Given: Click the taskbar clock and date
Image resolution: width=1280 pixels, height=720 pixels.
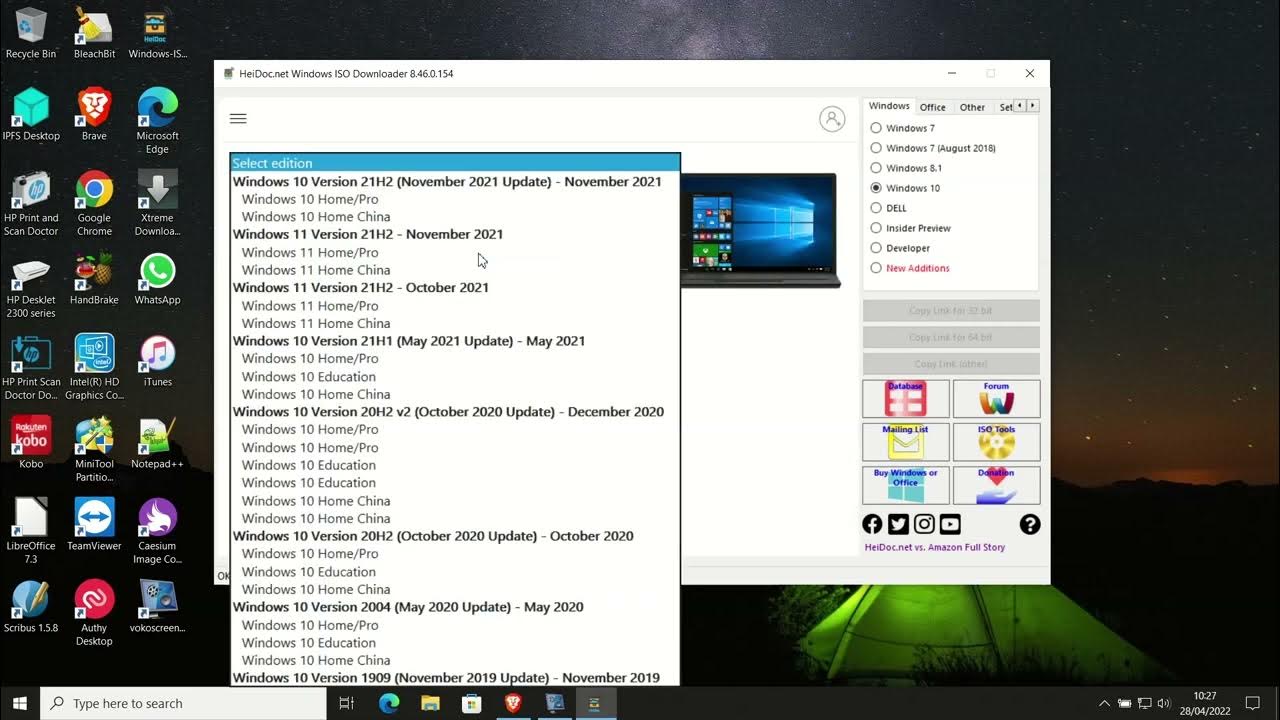Looking at the screenshot, I should point(1205,703).
